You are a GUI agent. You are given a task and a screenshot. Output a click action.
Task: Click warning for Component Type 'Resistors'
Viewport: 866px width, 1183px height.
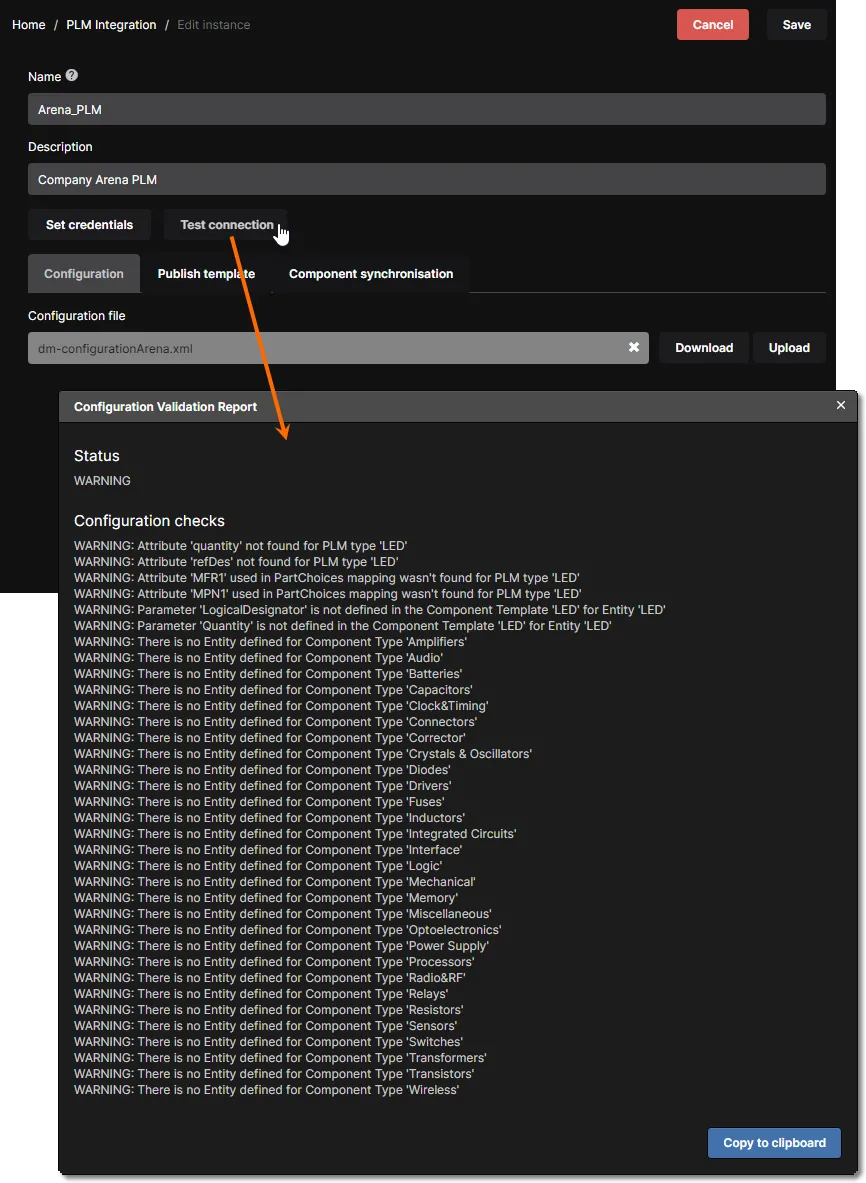tap(269, 1009)
